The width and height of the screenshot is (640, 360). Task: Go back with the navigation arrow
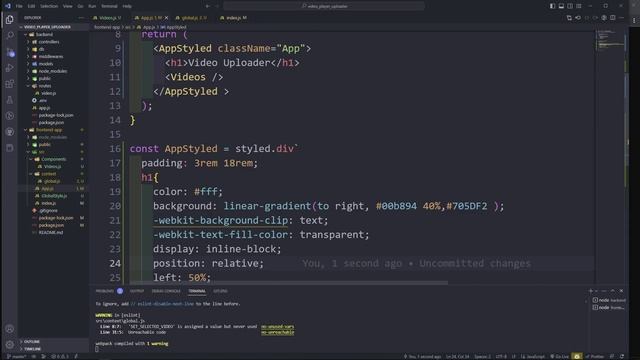tap(207, 6)
